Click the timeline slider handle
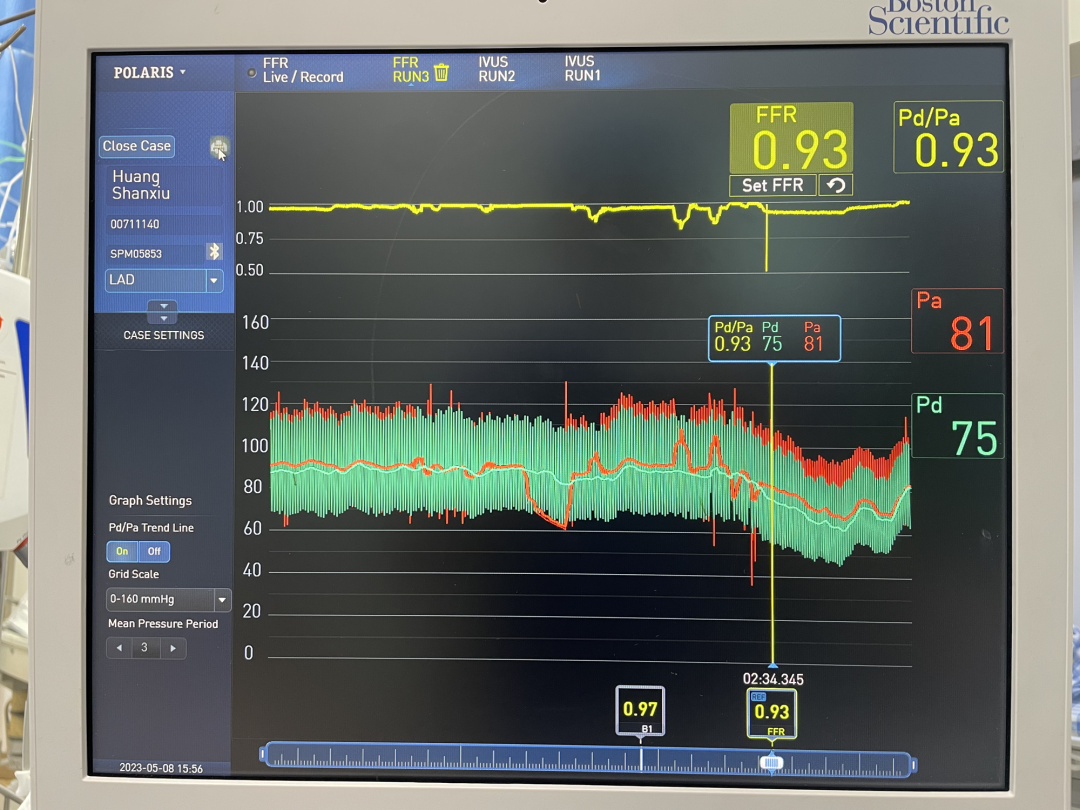The image size is (1080, 810). click(771, 762)
